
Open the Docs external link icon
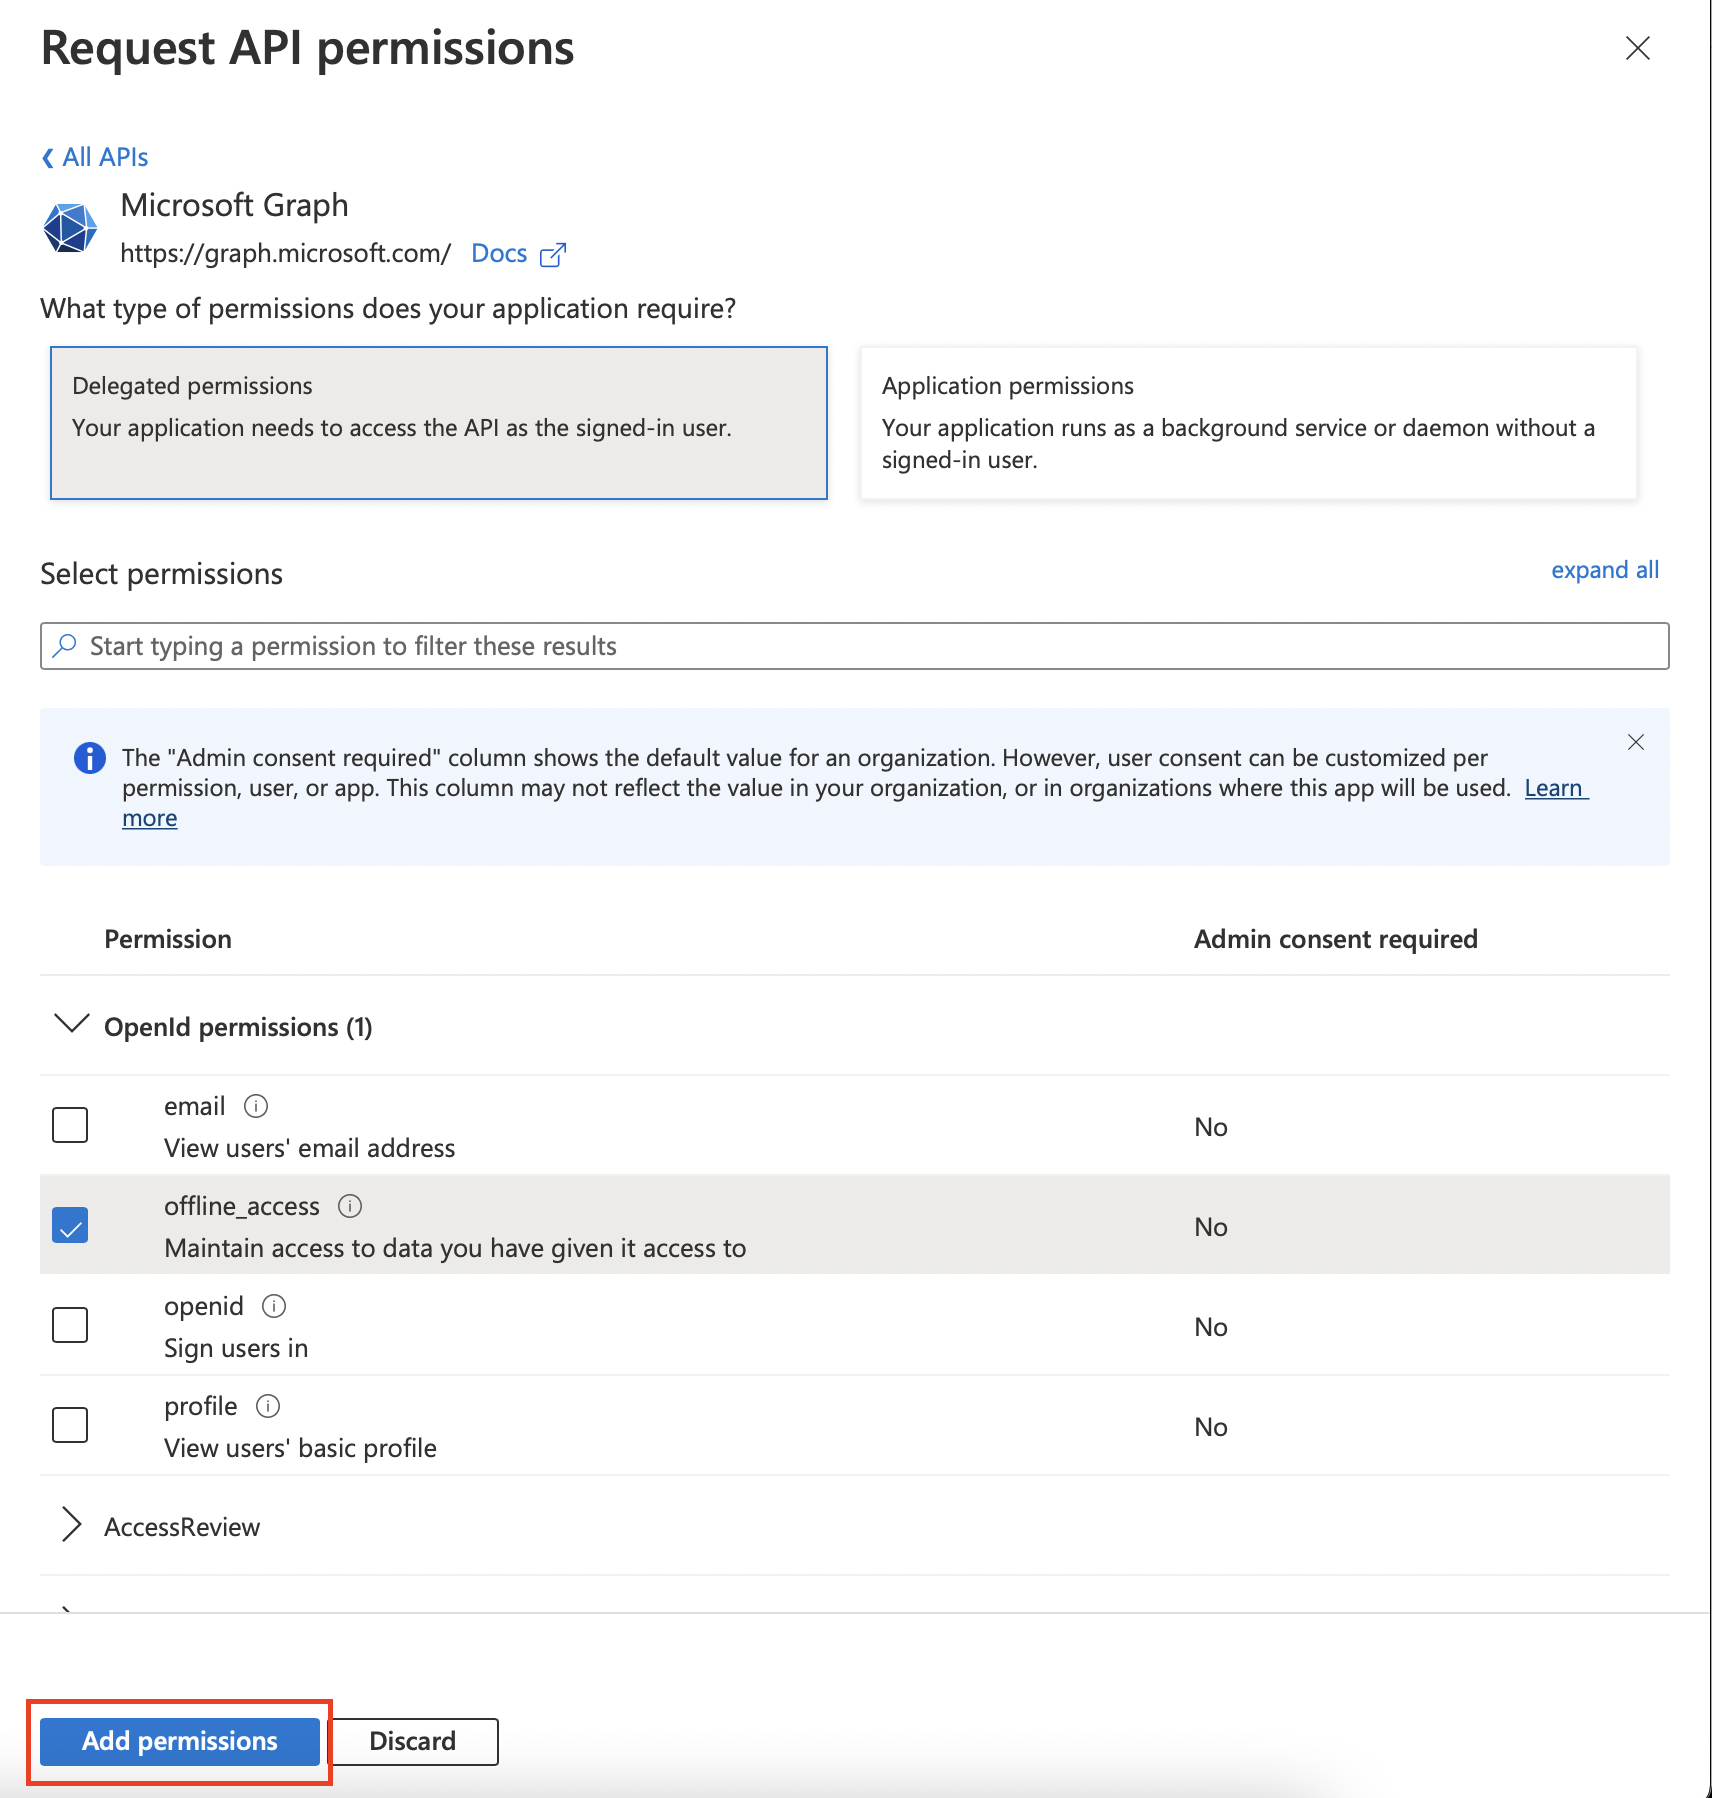pos(553,253)
